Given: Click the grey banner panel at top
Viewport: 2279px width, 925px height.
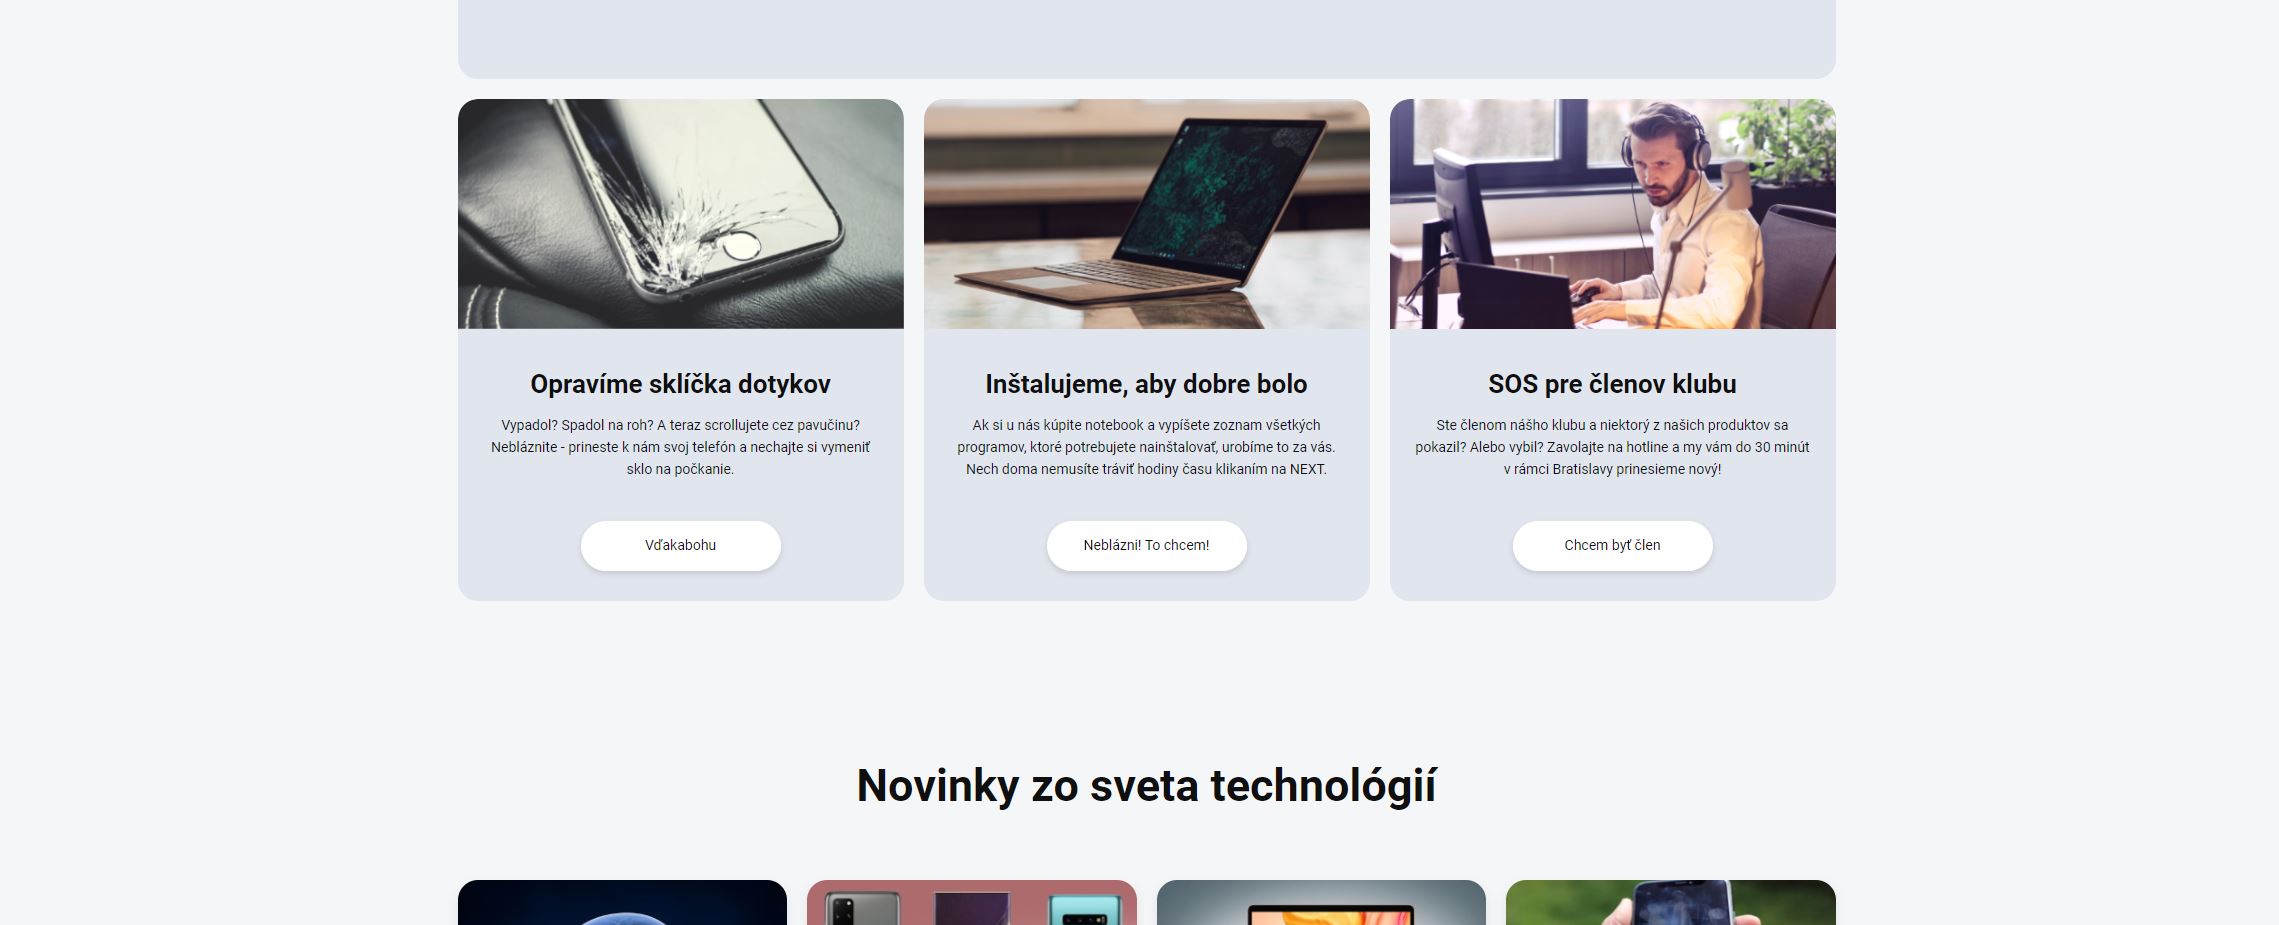Looking at the screenshot, I should coord(1146,38).
